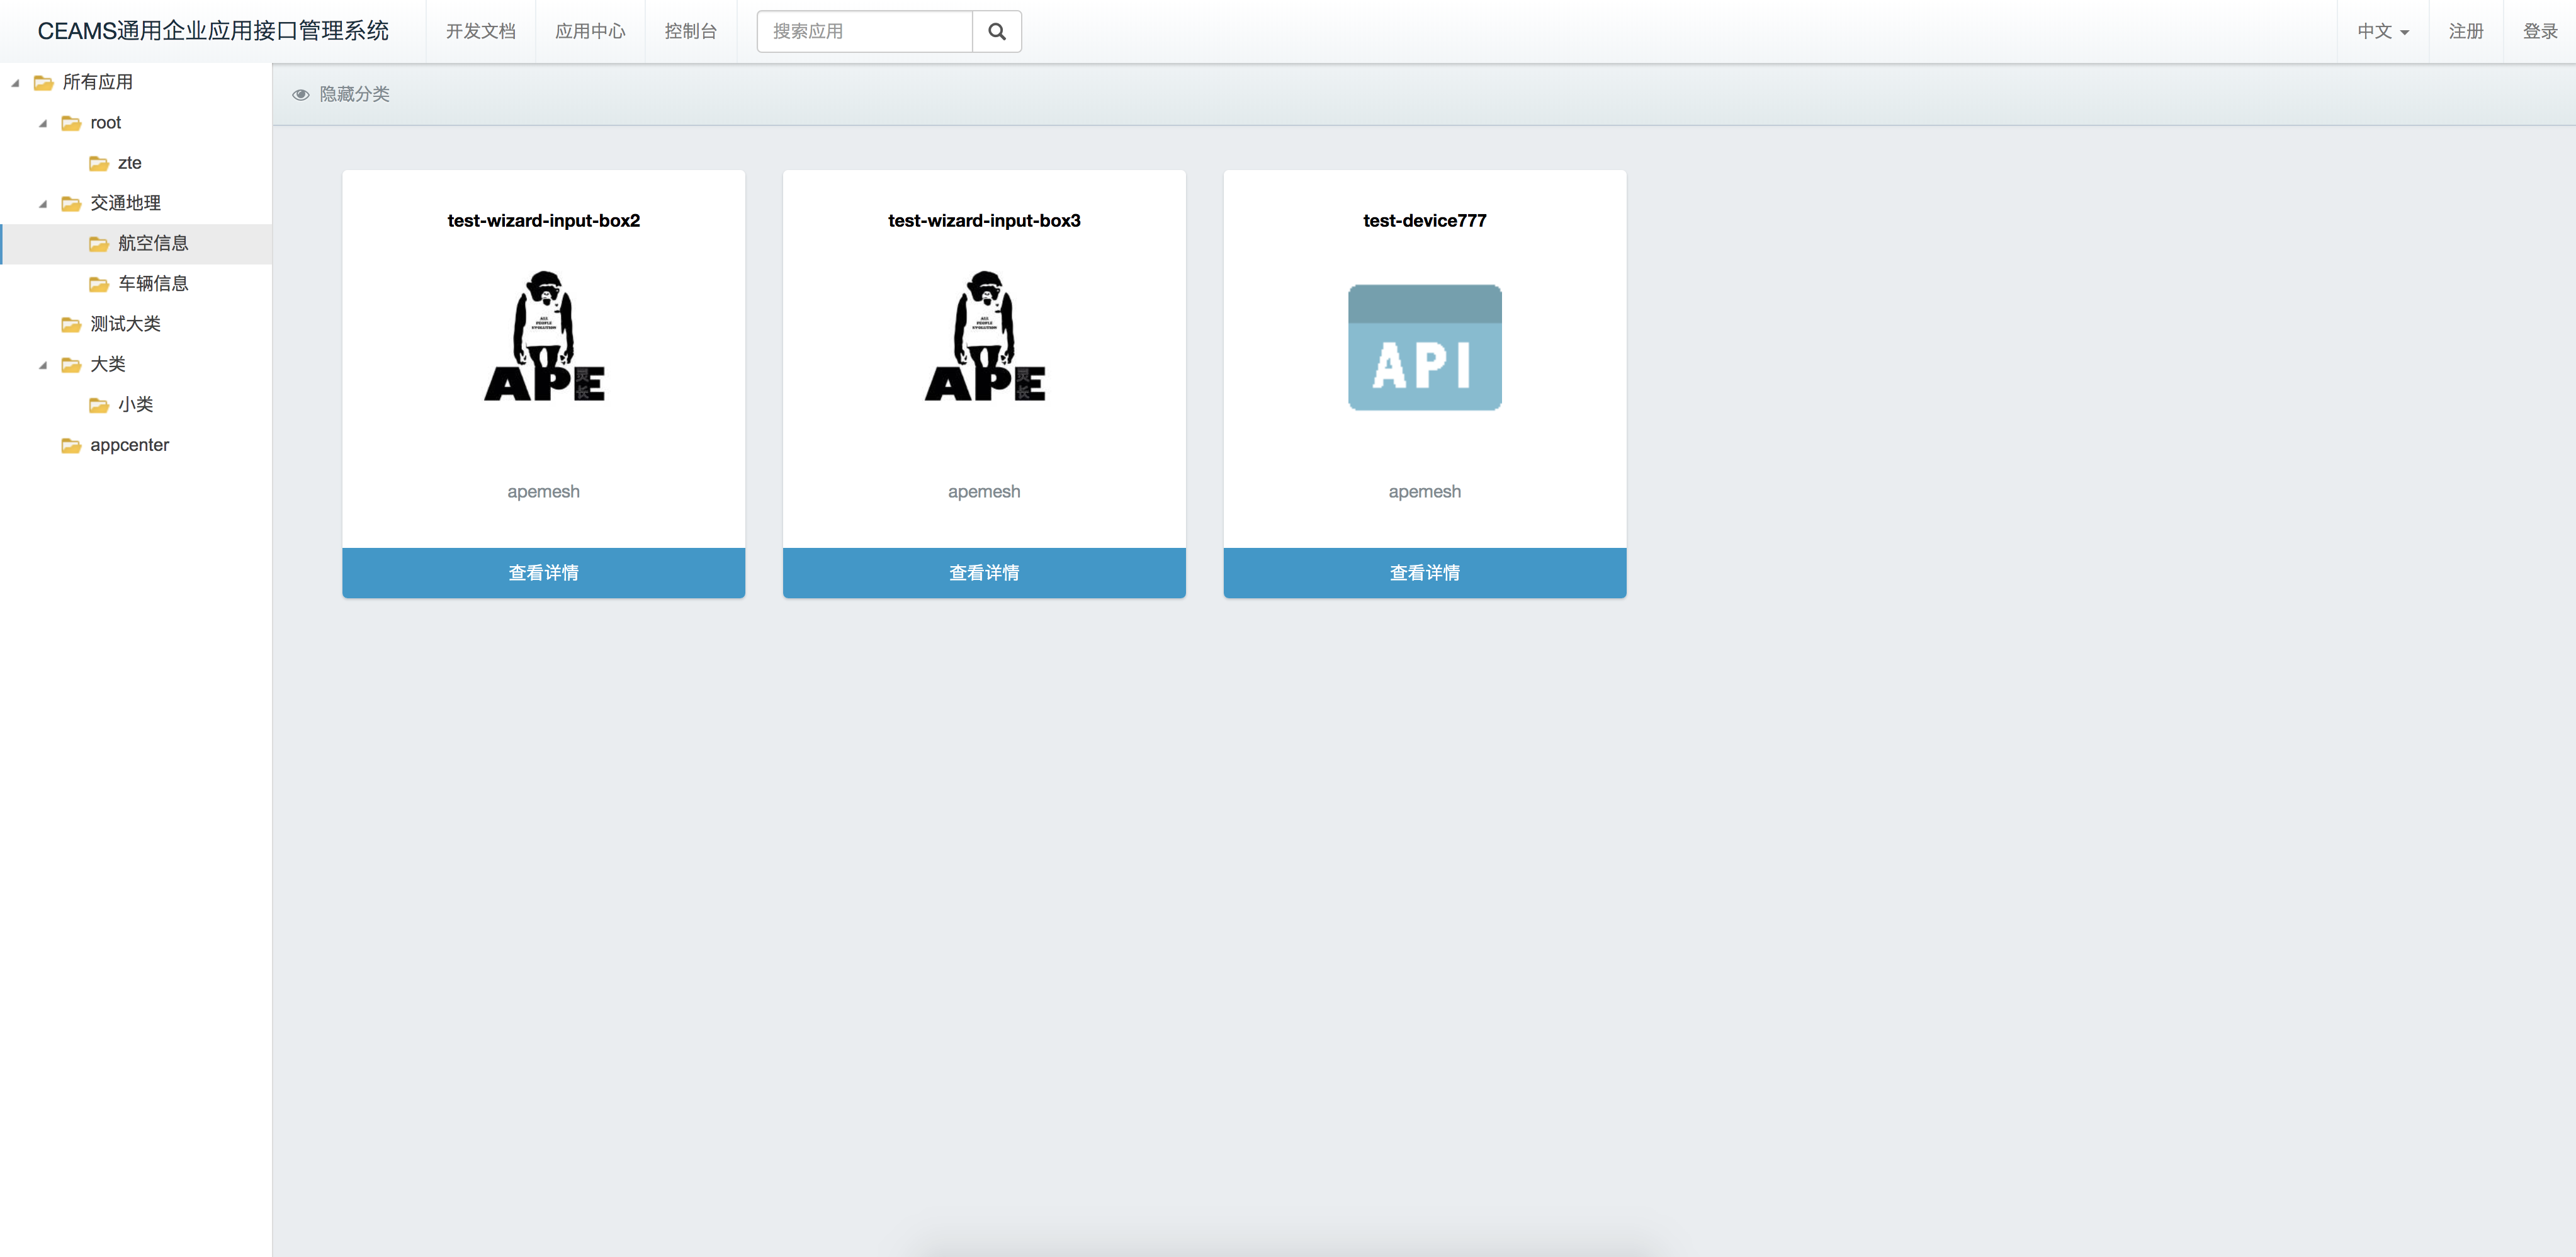This screenshot has height=1257, width=2576.
Task: Select the 车辆信息 tree label
Action: [x=154, y=284]
